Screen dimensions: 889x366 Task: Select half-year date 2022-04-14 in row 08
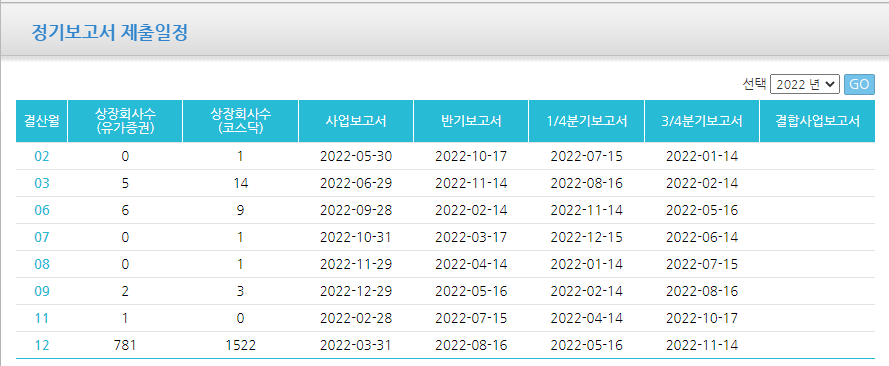point(471,264)
